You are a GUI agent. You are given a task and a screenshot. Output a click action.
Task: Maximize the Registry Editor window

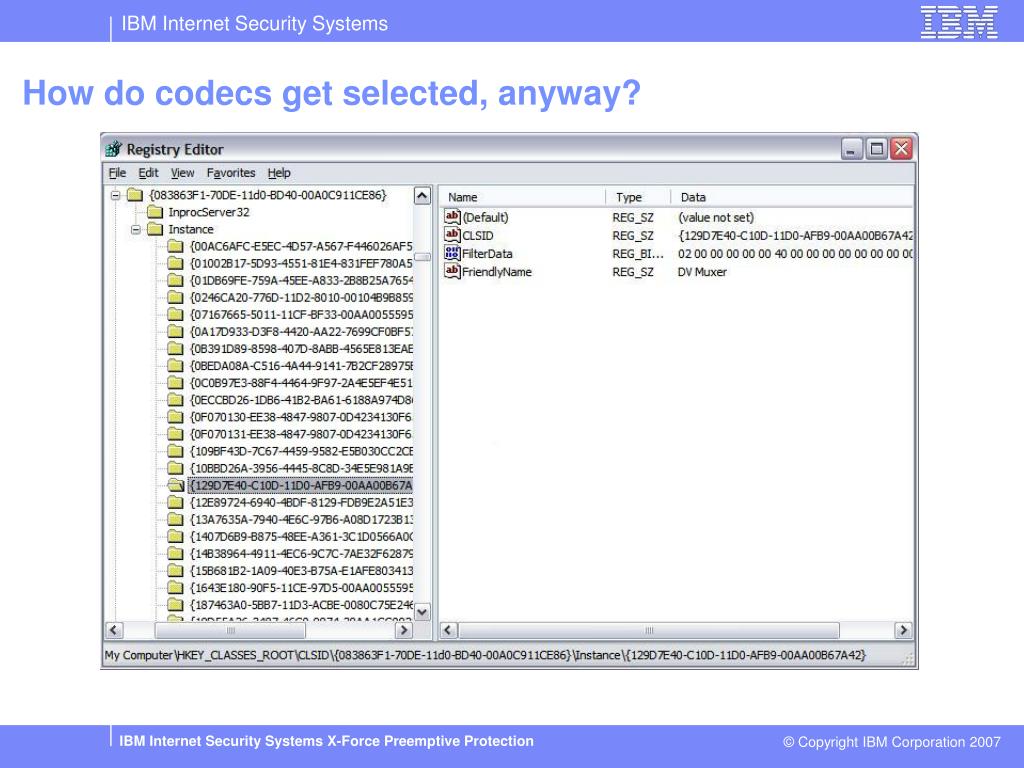pyautogui.click(x=876, y=150)
